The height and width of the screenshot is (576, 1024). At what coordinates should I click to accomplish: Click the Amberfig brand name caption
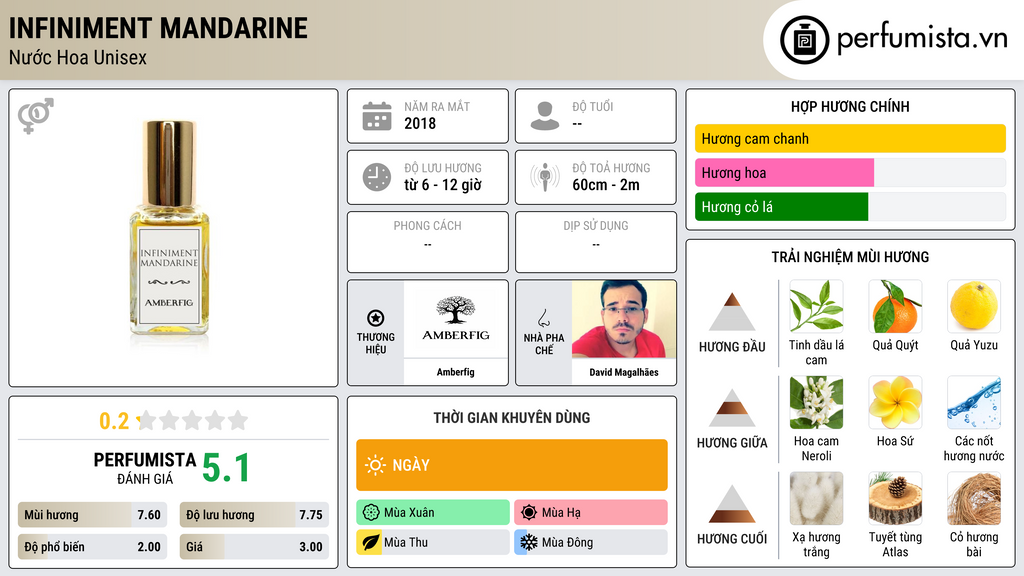456,372
